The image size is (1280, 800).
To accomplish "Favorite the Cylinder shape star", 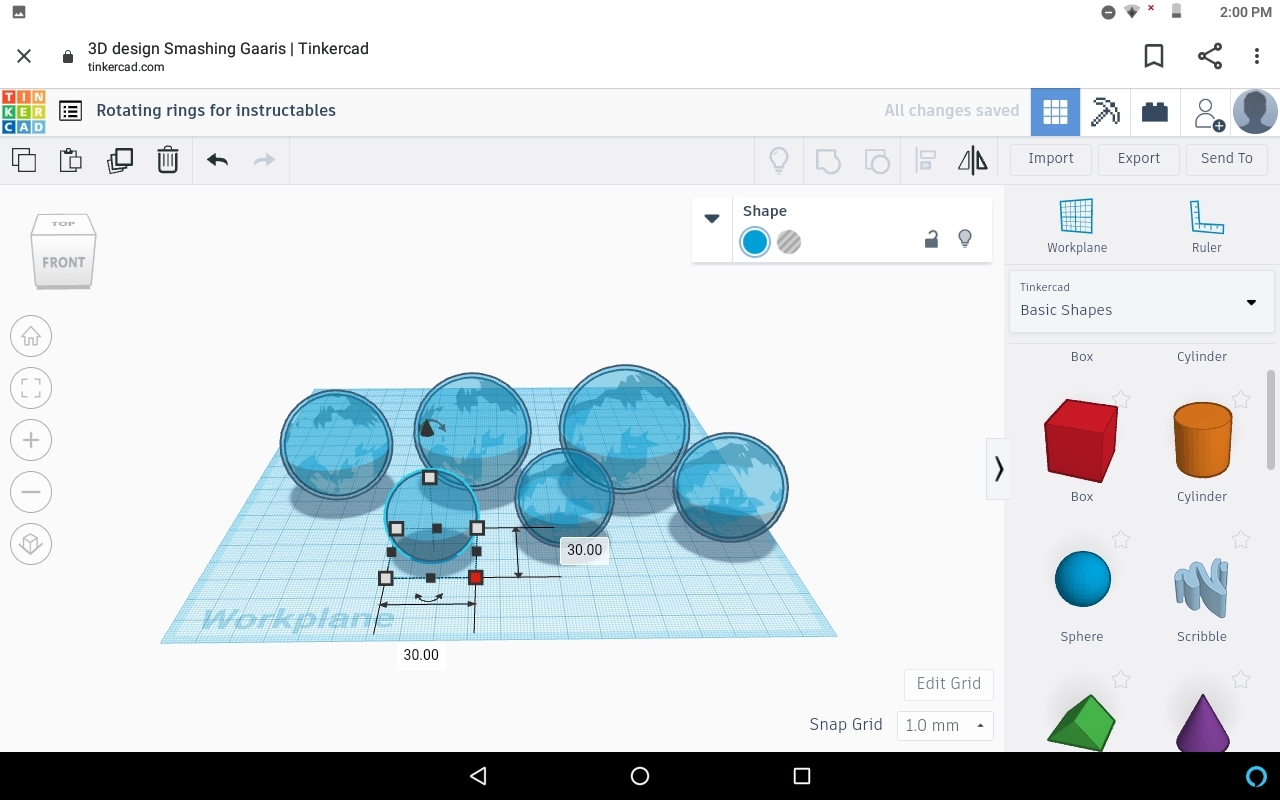I will pos(1241,400).
